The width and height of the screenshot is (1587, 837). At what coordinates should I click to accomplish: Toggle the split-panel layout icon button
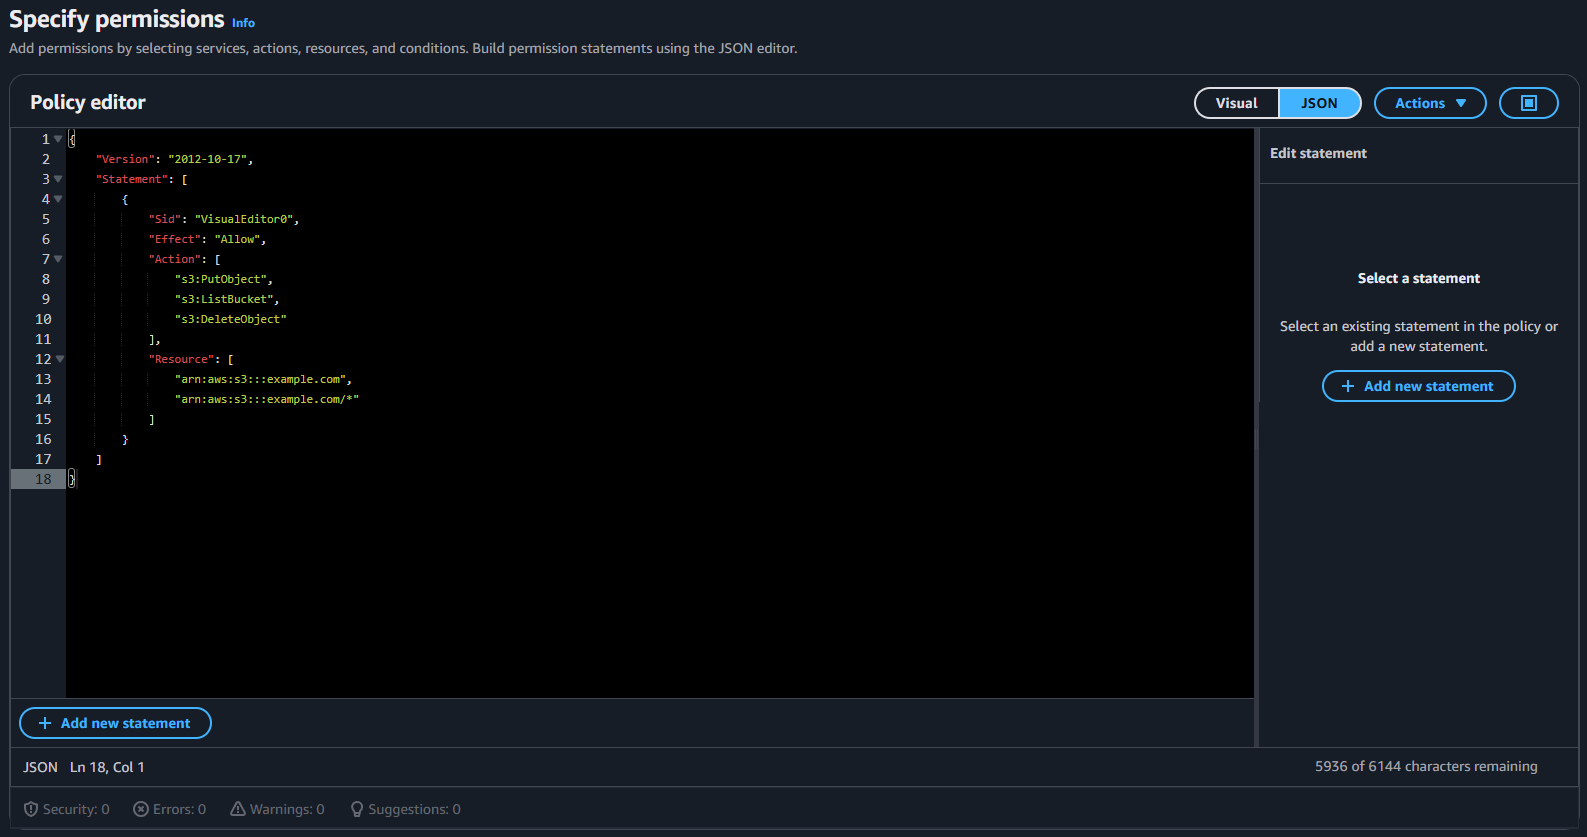pos(1528,103)
